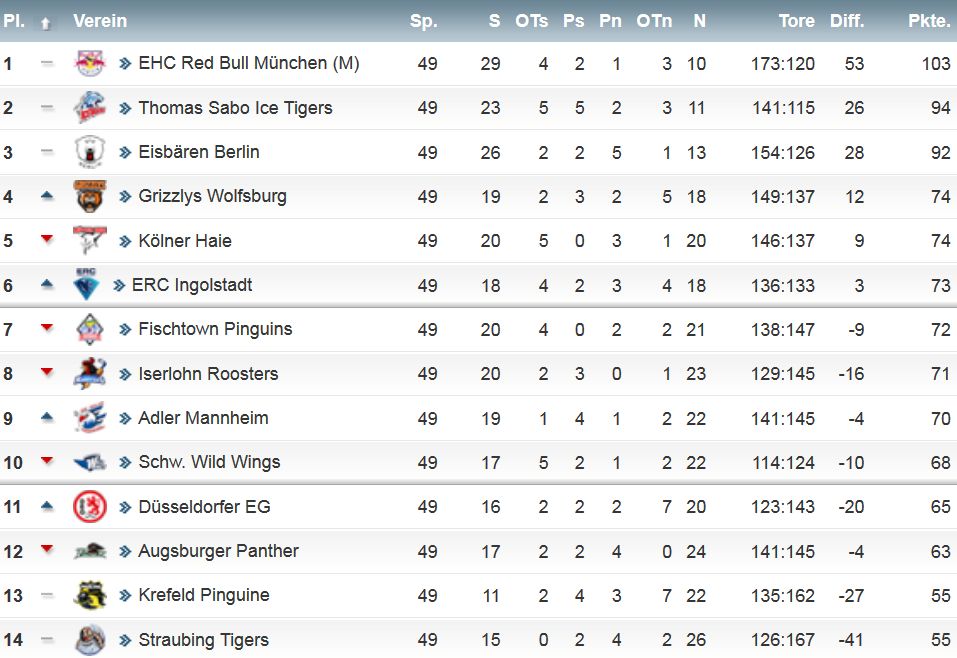Click the Iserlohn Roosters logo
This screenshot has width=957, height=658.
point(90,374)
